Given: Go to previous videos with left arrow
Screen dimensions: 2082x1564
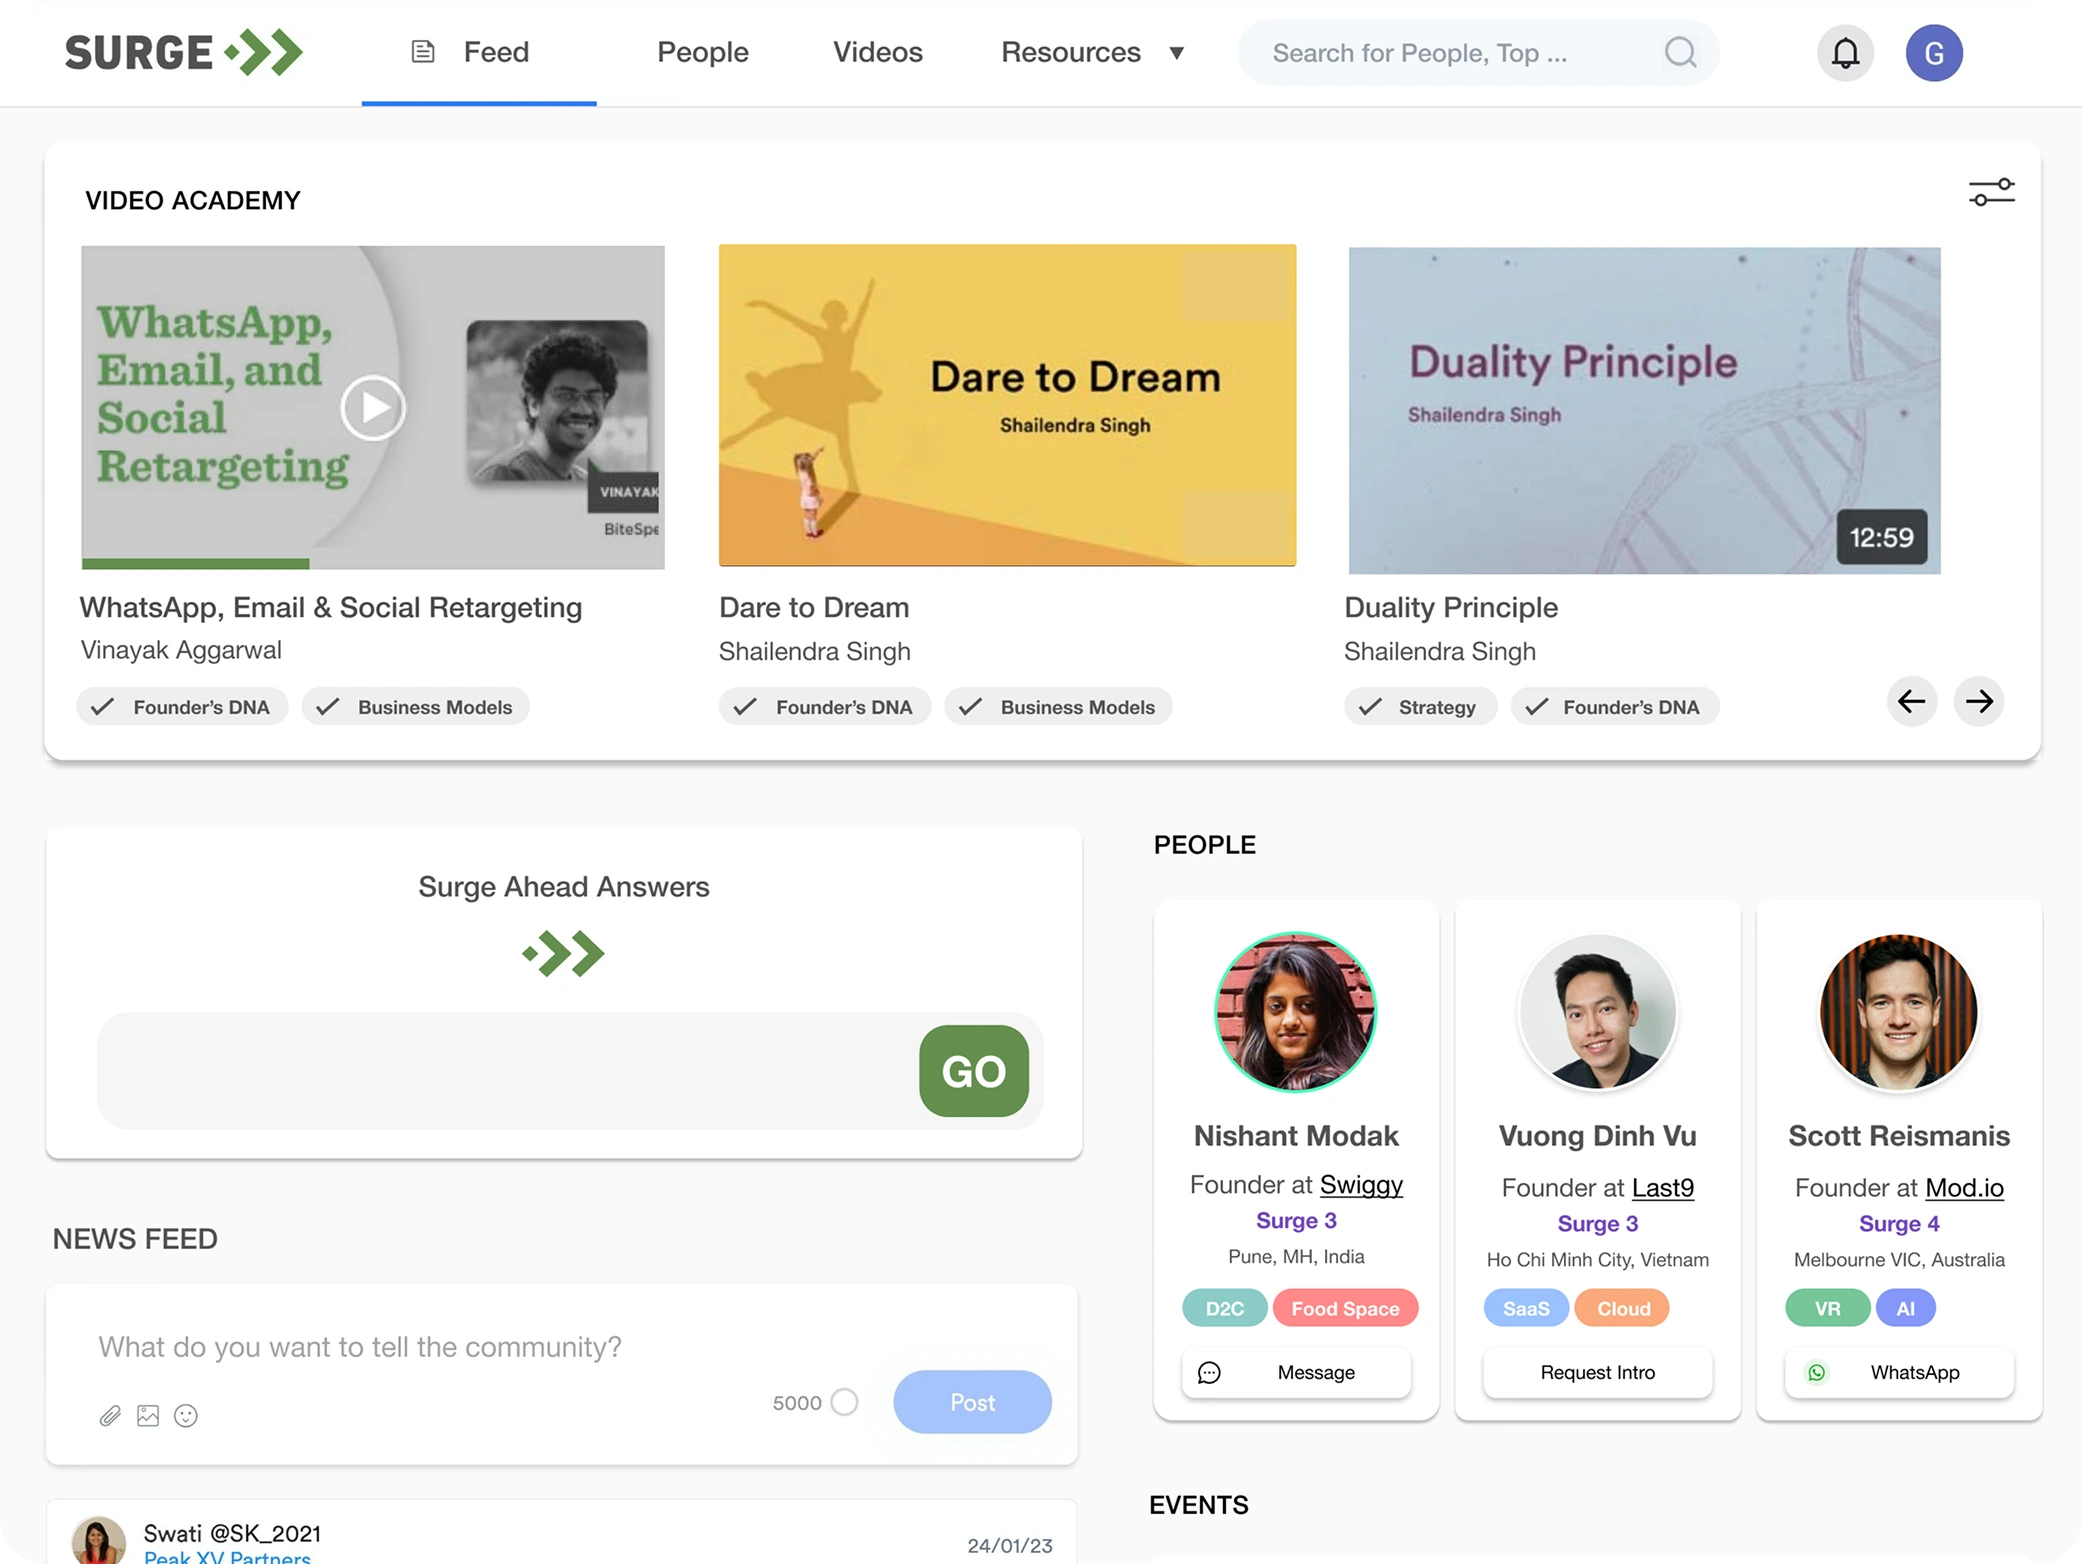Looking at the screenshot, I should [x=1911, y=702].
